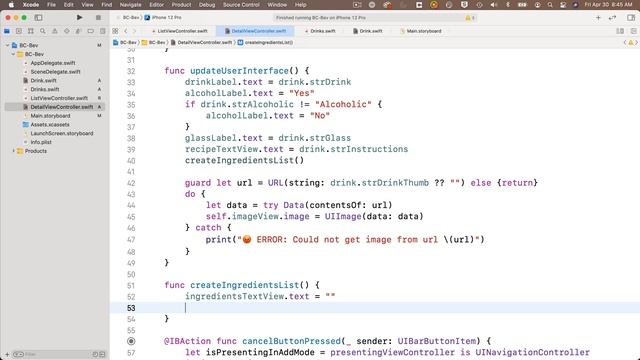This screenshot has width=640, height=360.
Task: Open Spotlight search in menu bar
Action: coord(550,5)
